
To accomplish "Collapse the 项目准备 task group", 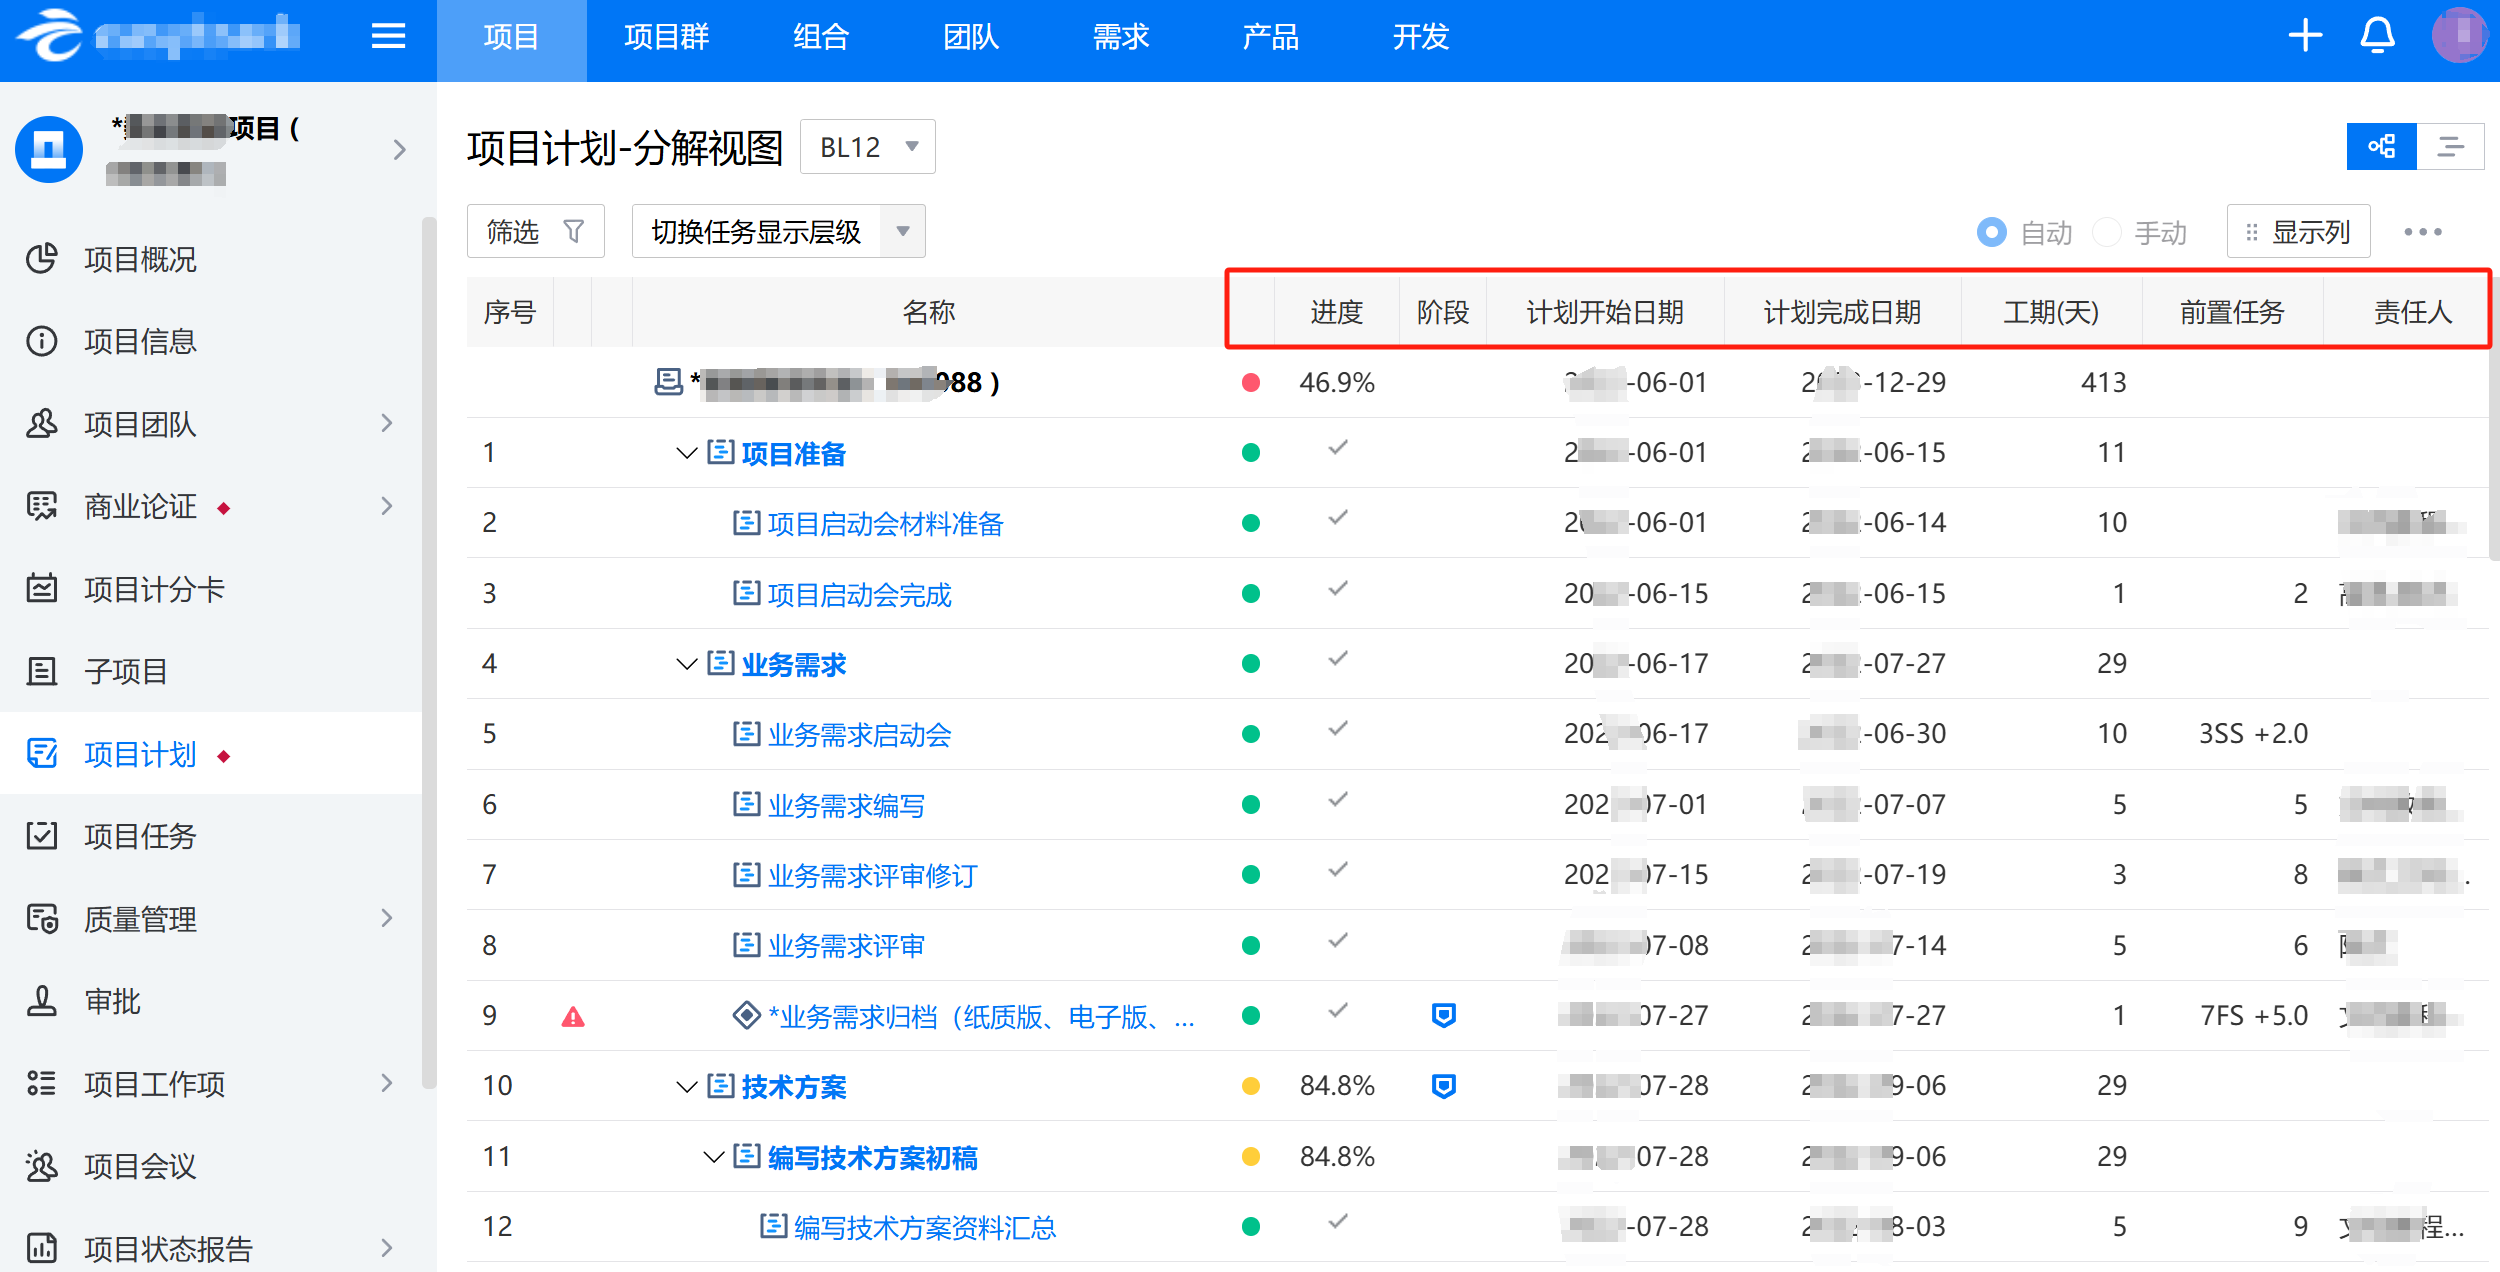I will pyautogui.click(x=686, y=453).
